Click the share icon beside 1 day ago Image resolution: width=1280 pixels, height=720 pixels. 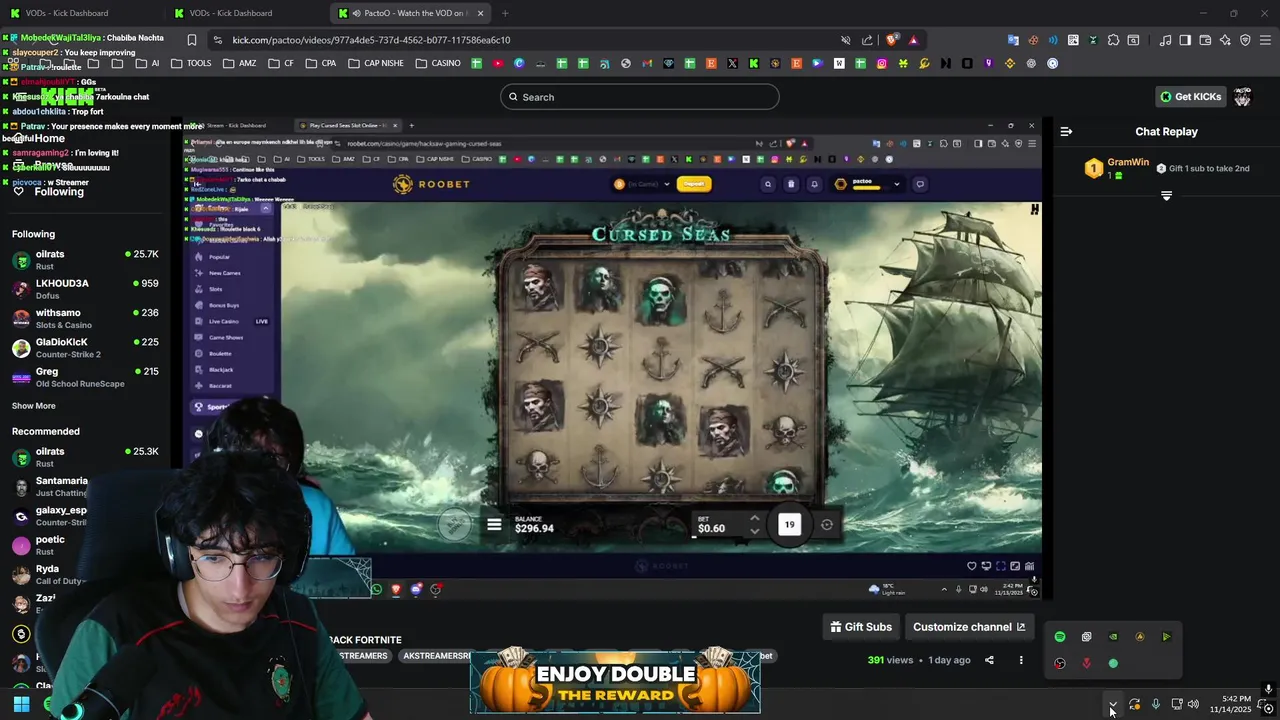click(989, 660)
